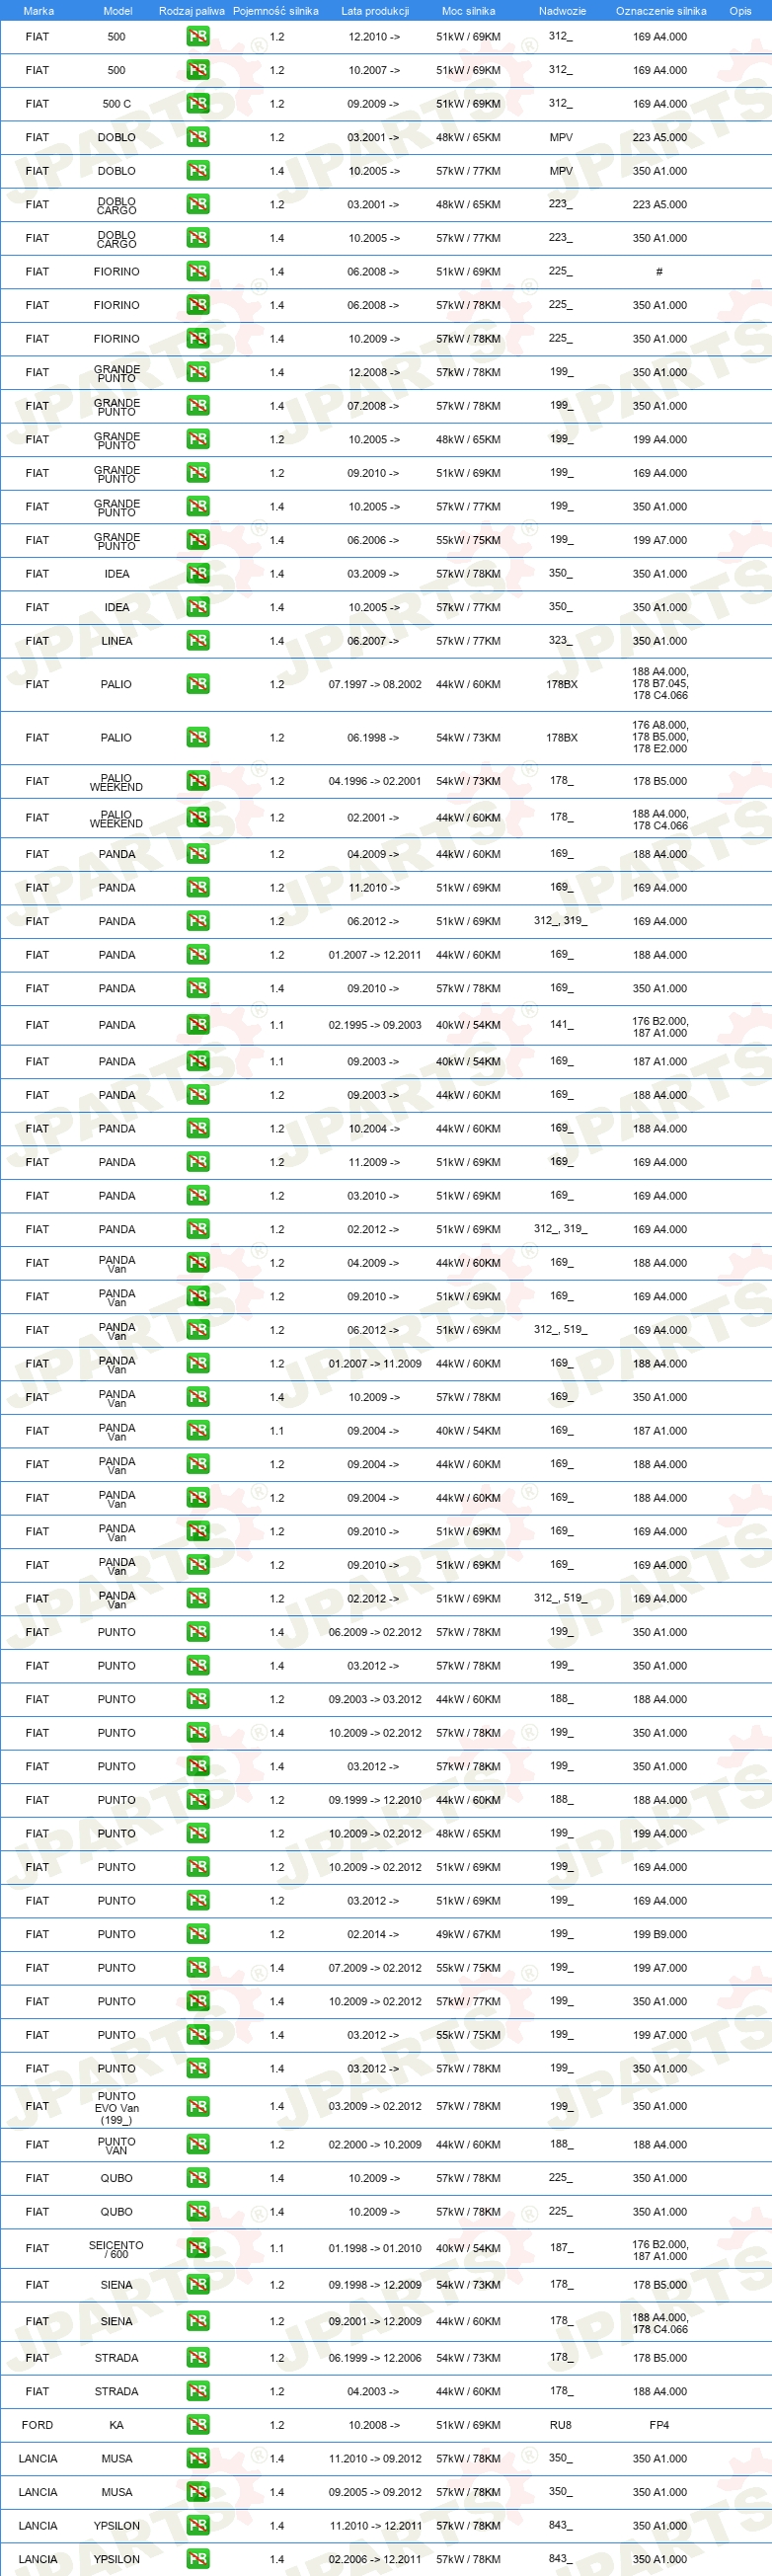Click the 199 B9.000 engine code cell
The height and width of the screenshot is (2576, 772).
click(660, 1934)
